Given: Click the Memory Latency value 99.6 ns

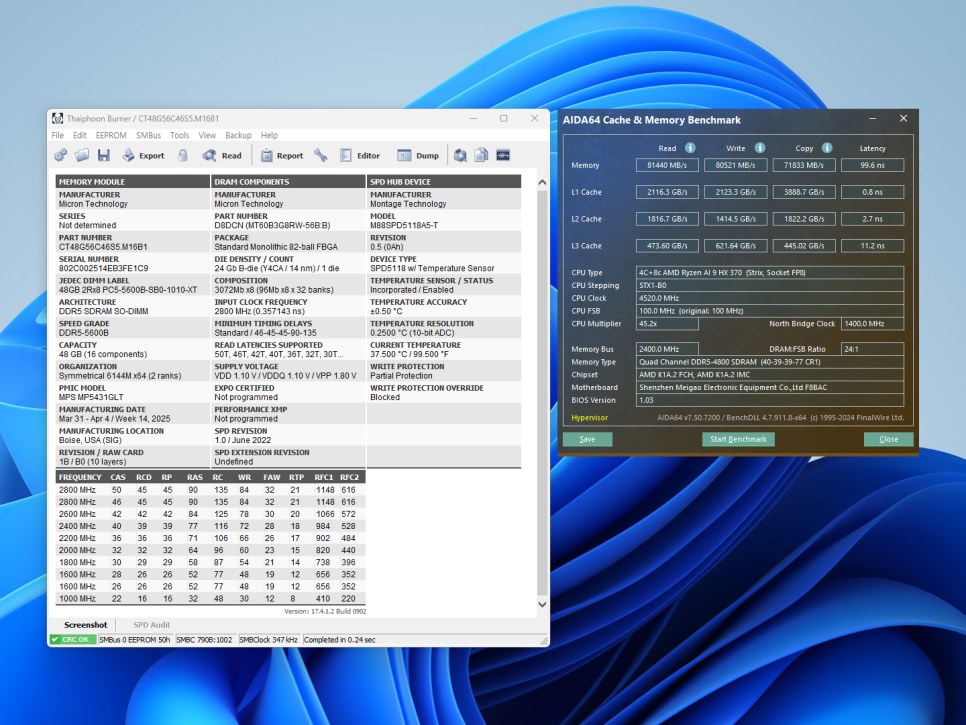Looking at the screenshot, I should [x=872, y=165].
